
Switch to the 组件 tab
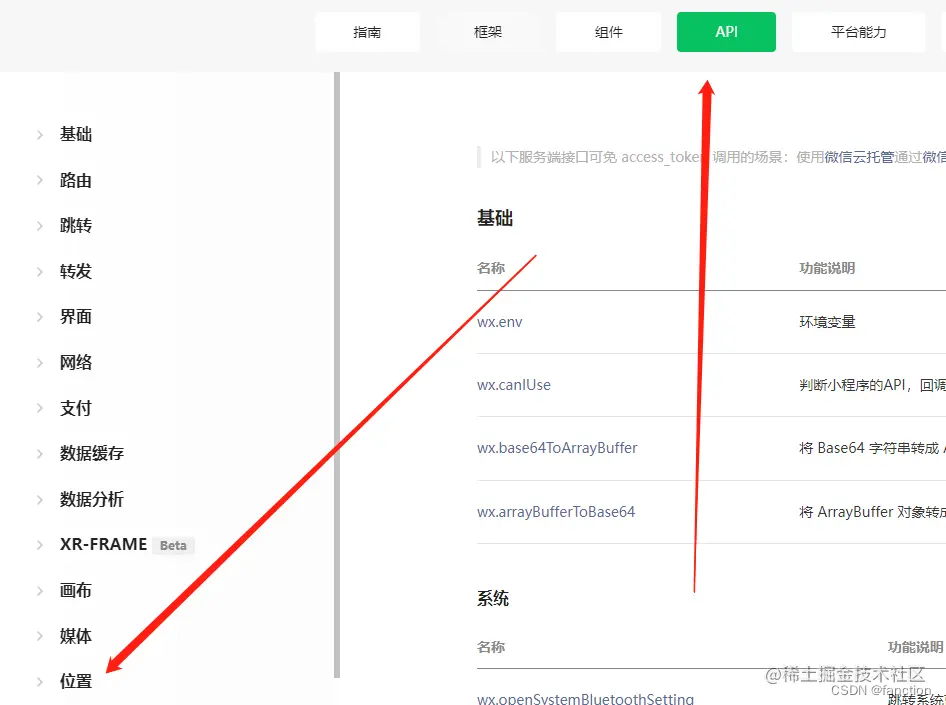(607, 31)
